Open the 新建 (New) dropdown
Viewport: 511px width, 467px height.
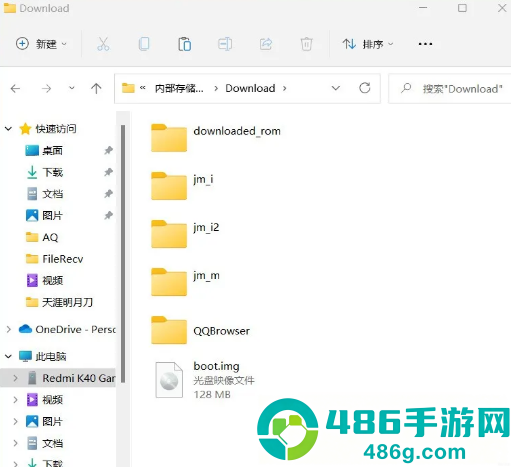click(x=41, y=44)
